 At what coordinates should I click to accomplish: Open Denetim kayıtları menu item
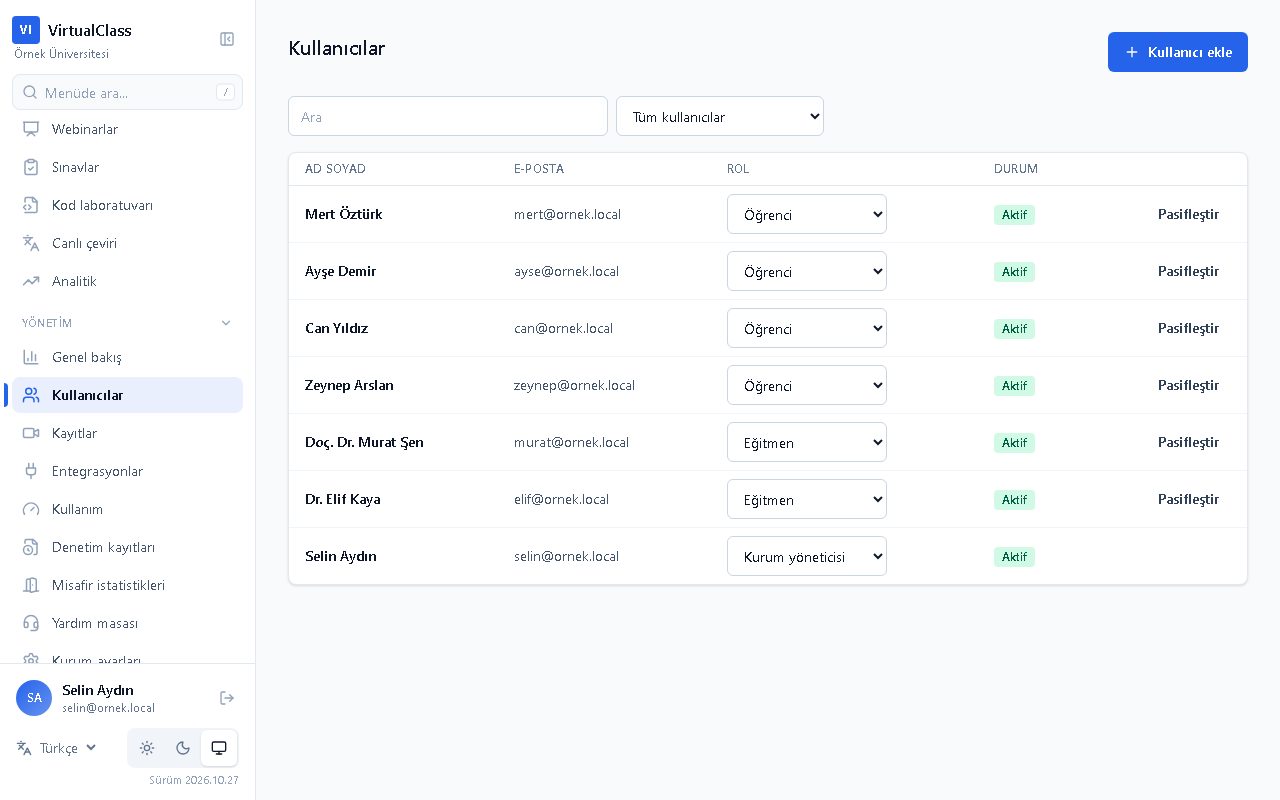tap(128, 547)
